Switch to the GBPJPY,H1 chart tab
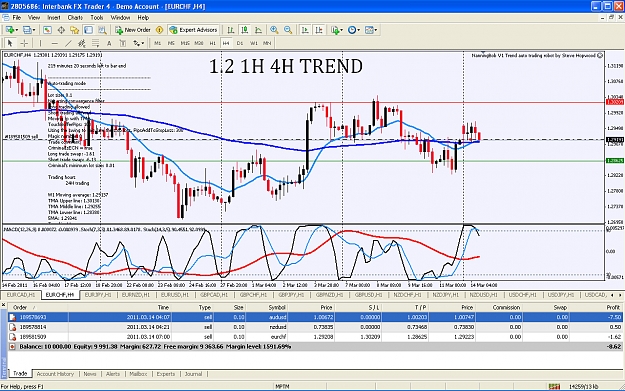The image size is (625, 391). tap(291, 295)
